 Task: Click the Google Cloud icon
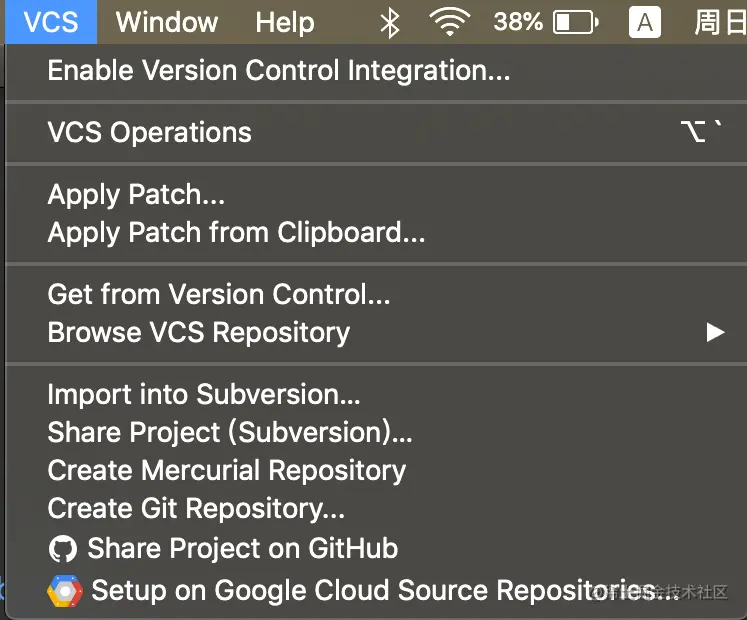(65, 590)
